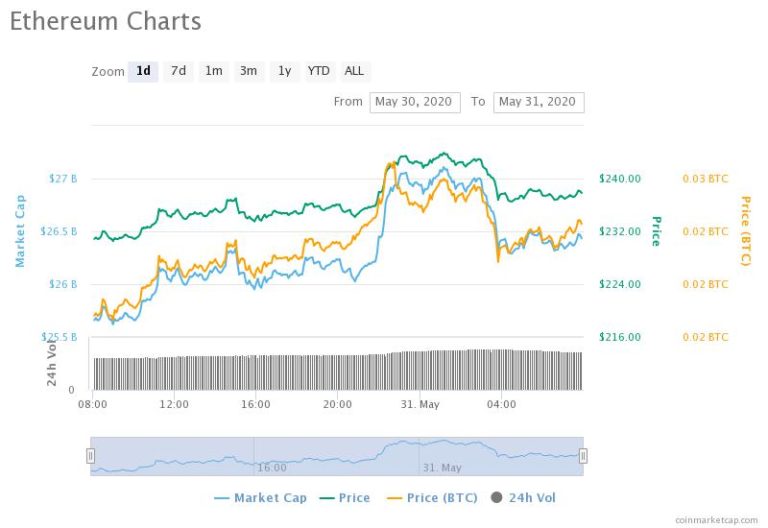Image resolution: width=768 pixels, height=528 pixels.
Task: Choose the 3m zoom button
Action: (x=248, y=71)
